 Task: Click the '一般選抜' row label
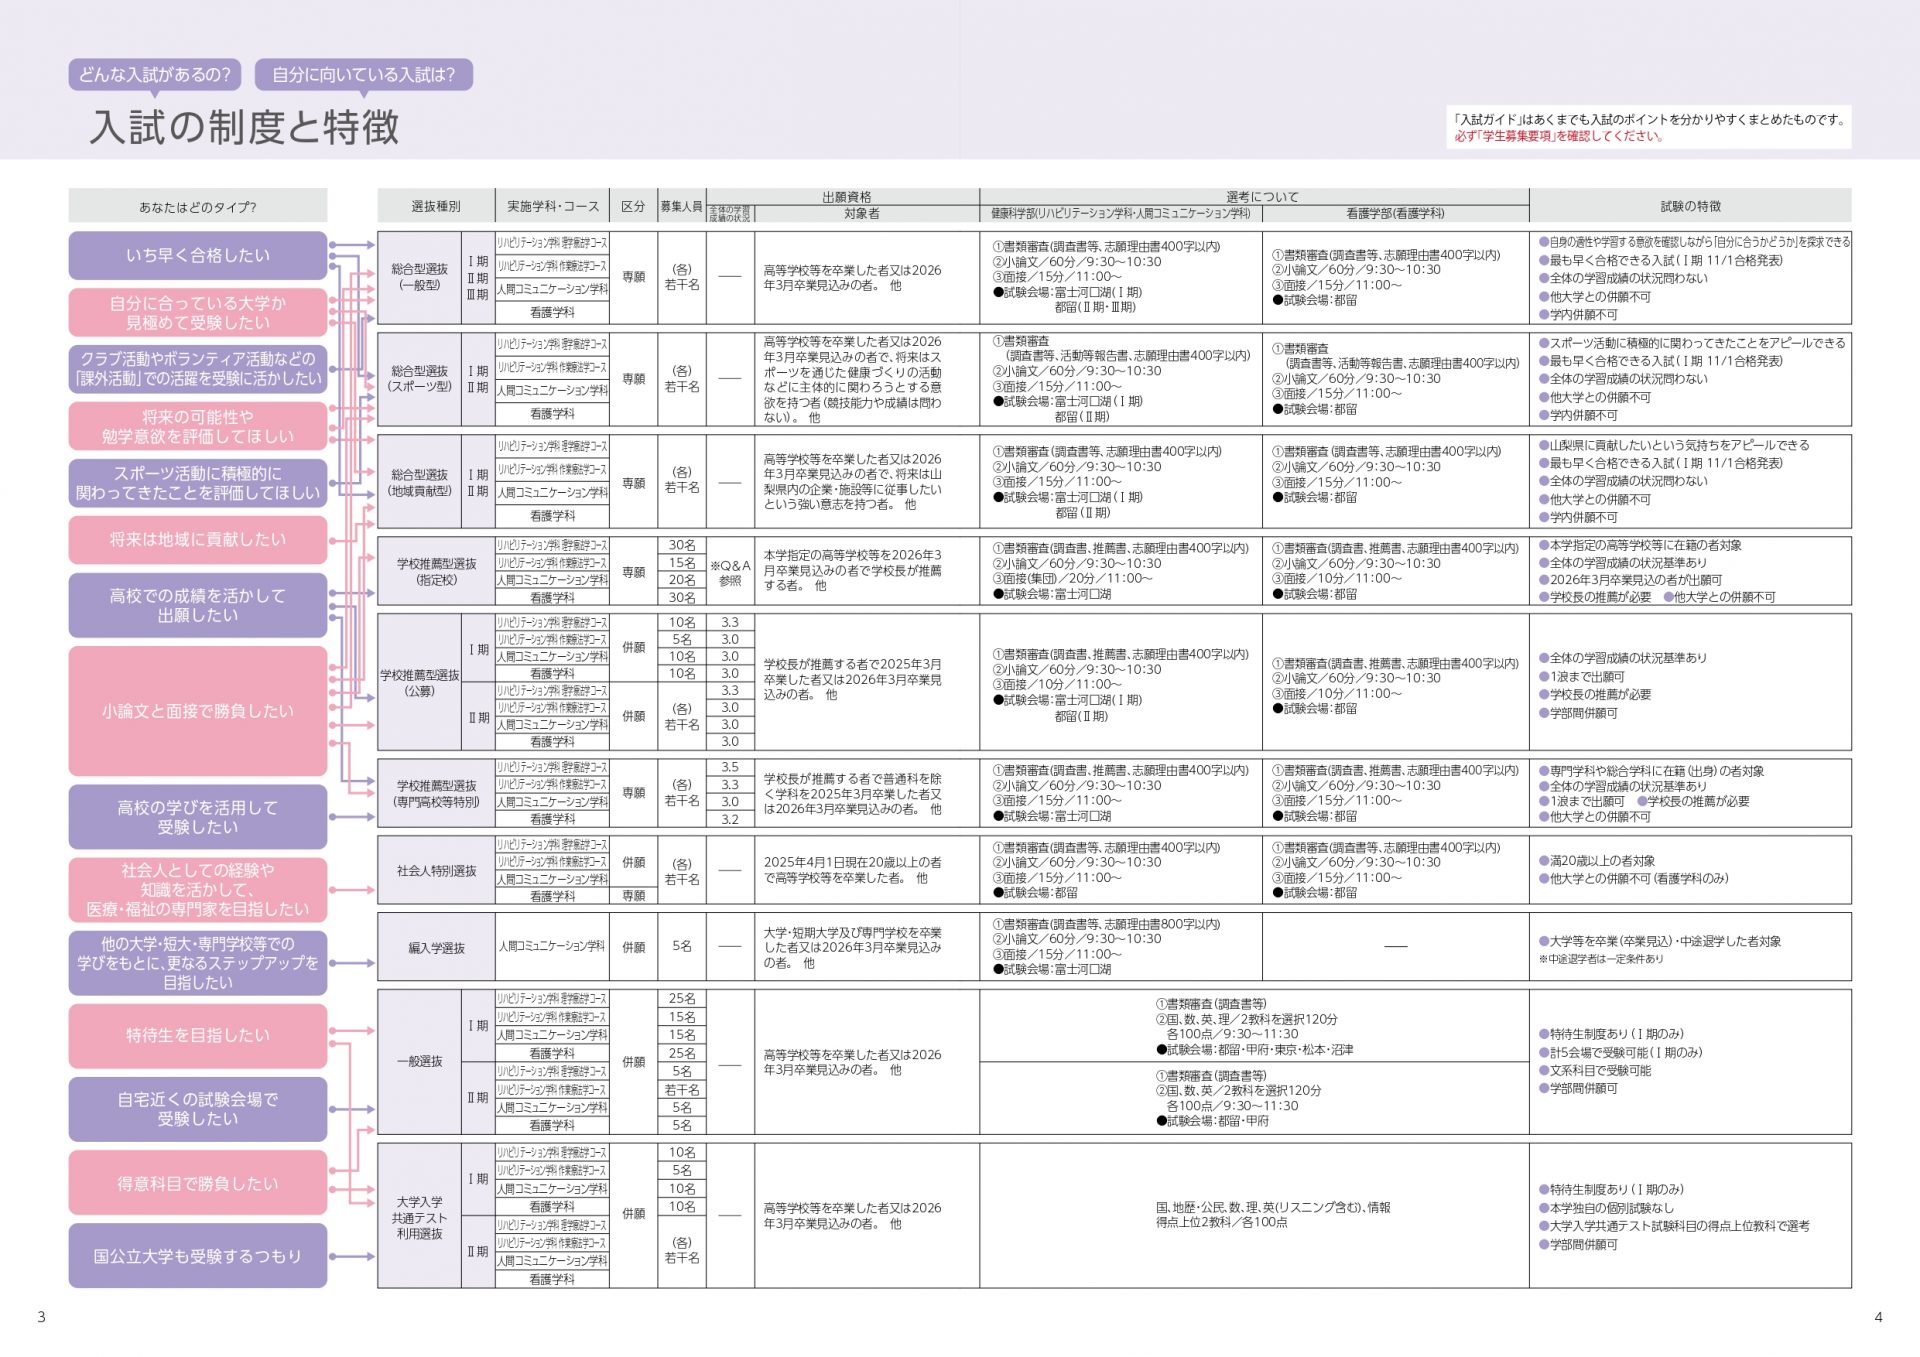tap(419, 1061)
